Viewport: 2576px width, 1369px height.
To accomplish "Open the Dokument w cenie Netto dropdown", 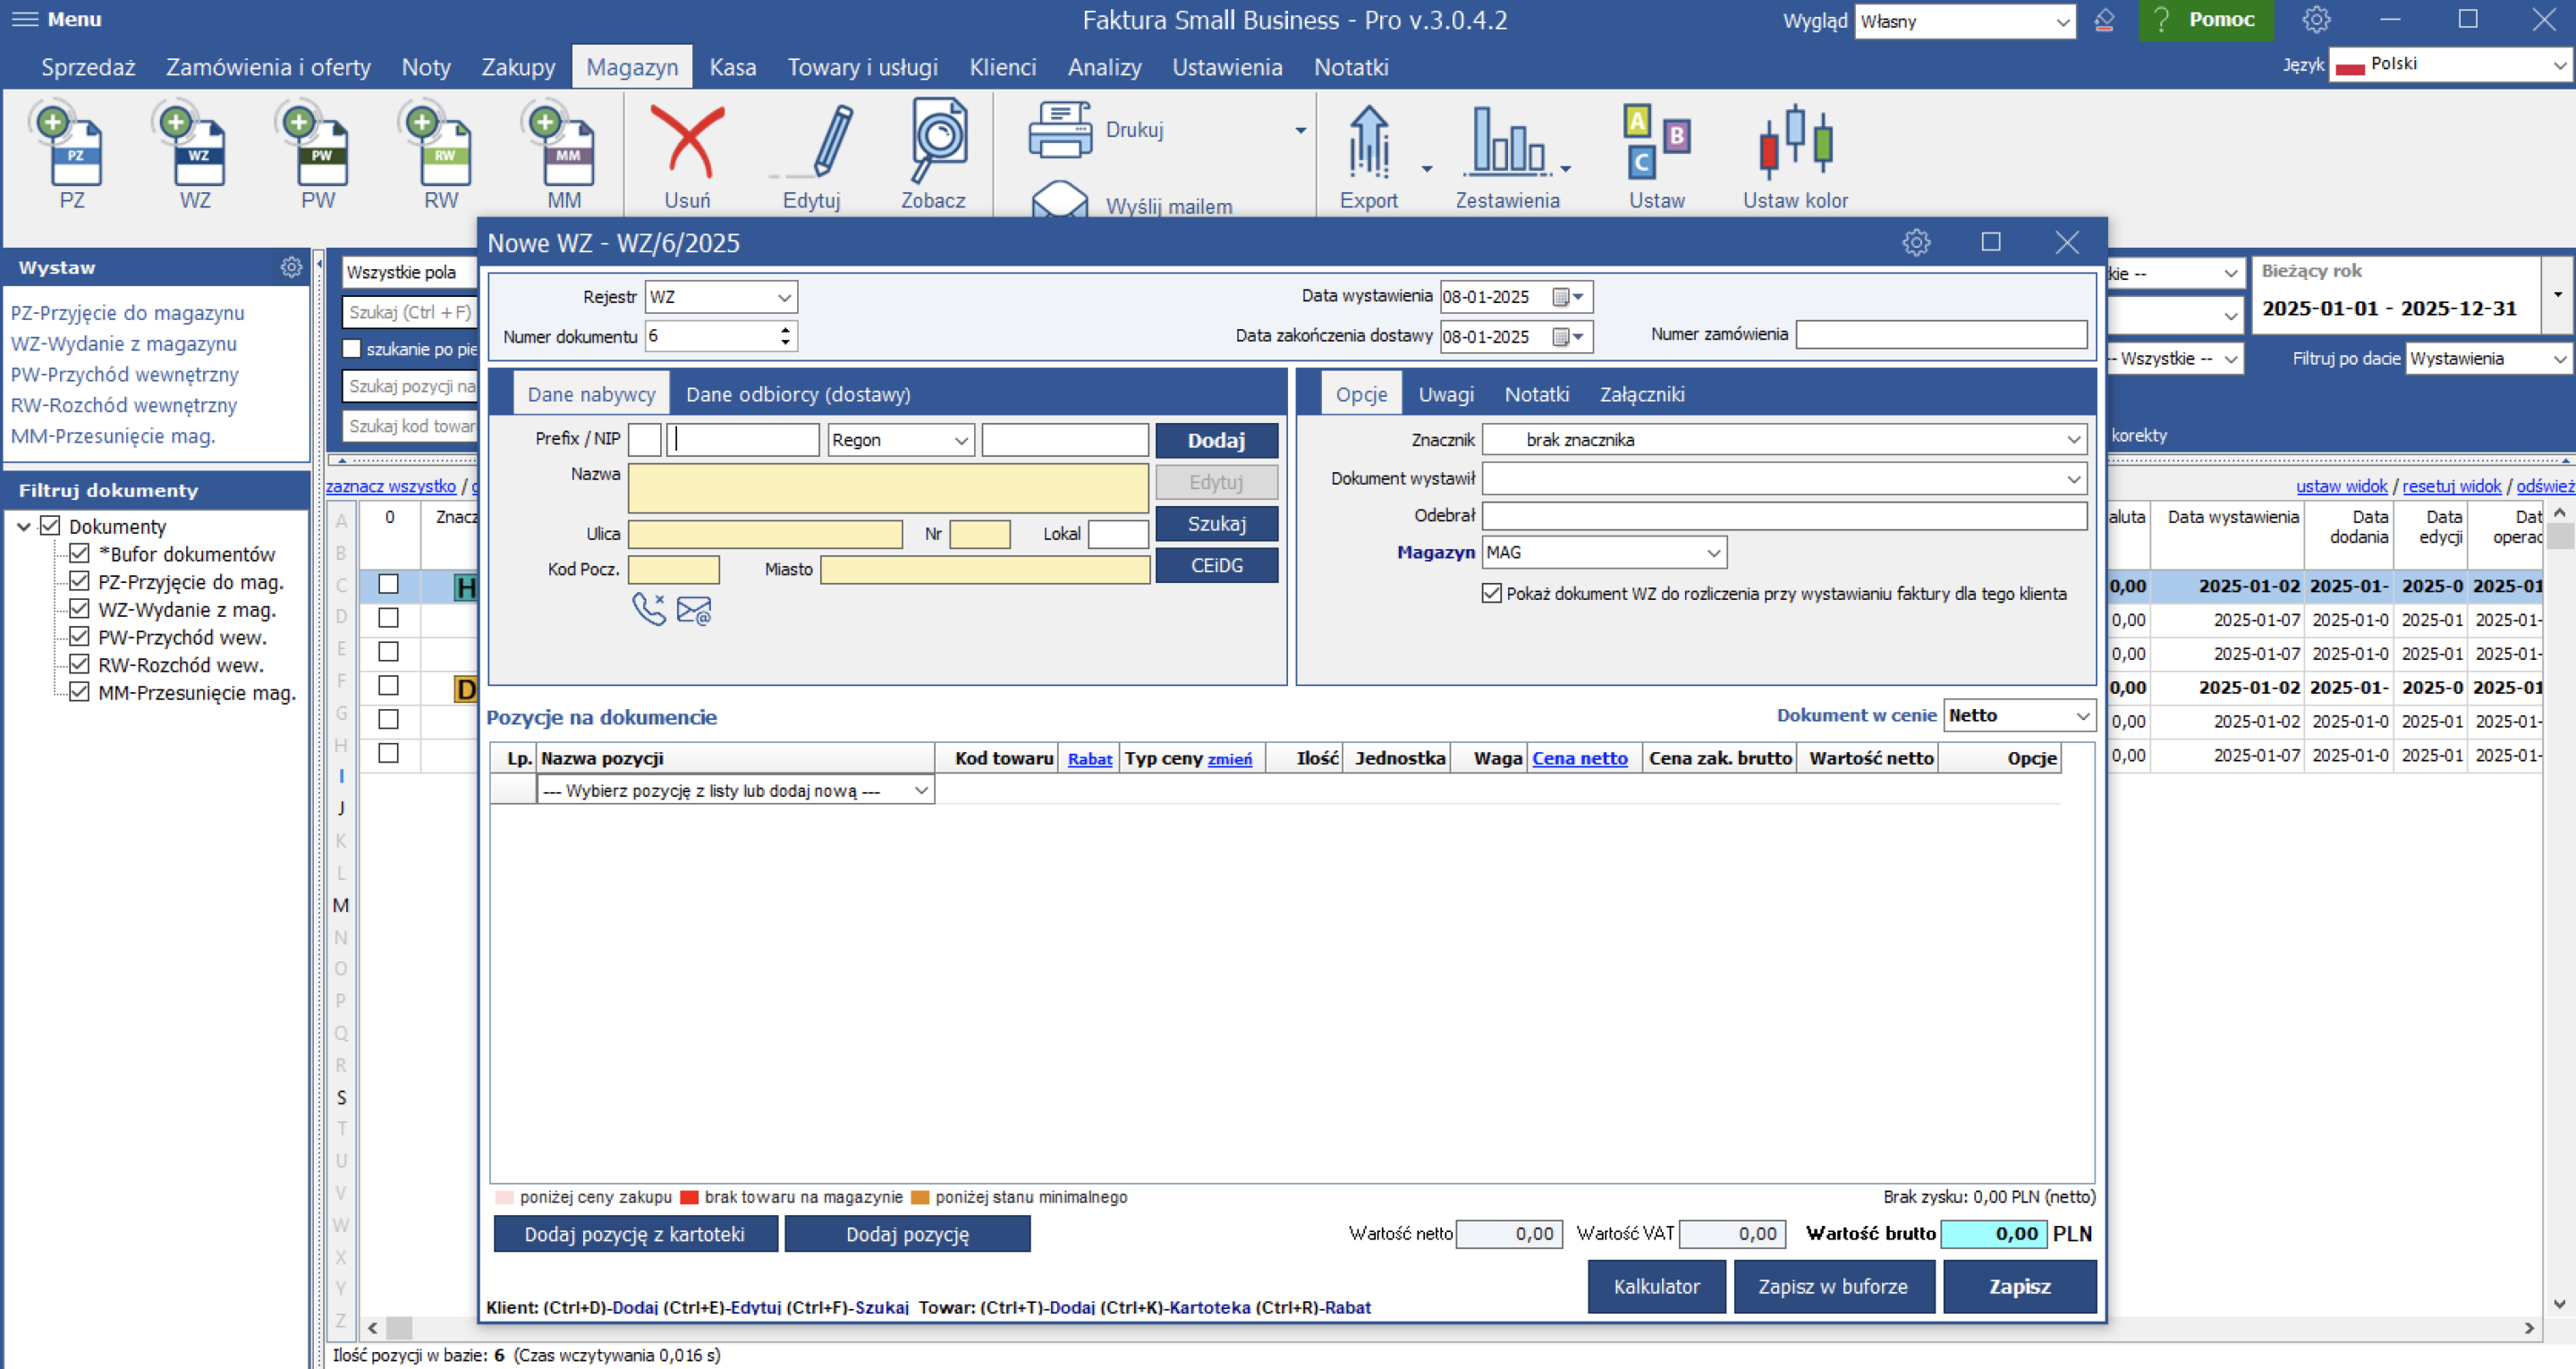I will point(2019,715).
